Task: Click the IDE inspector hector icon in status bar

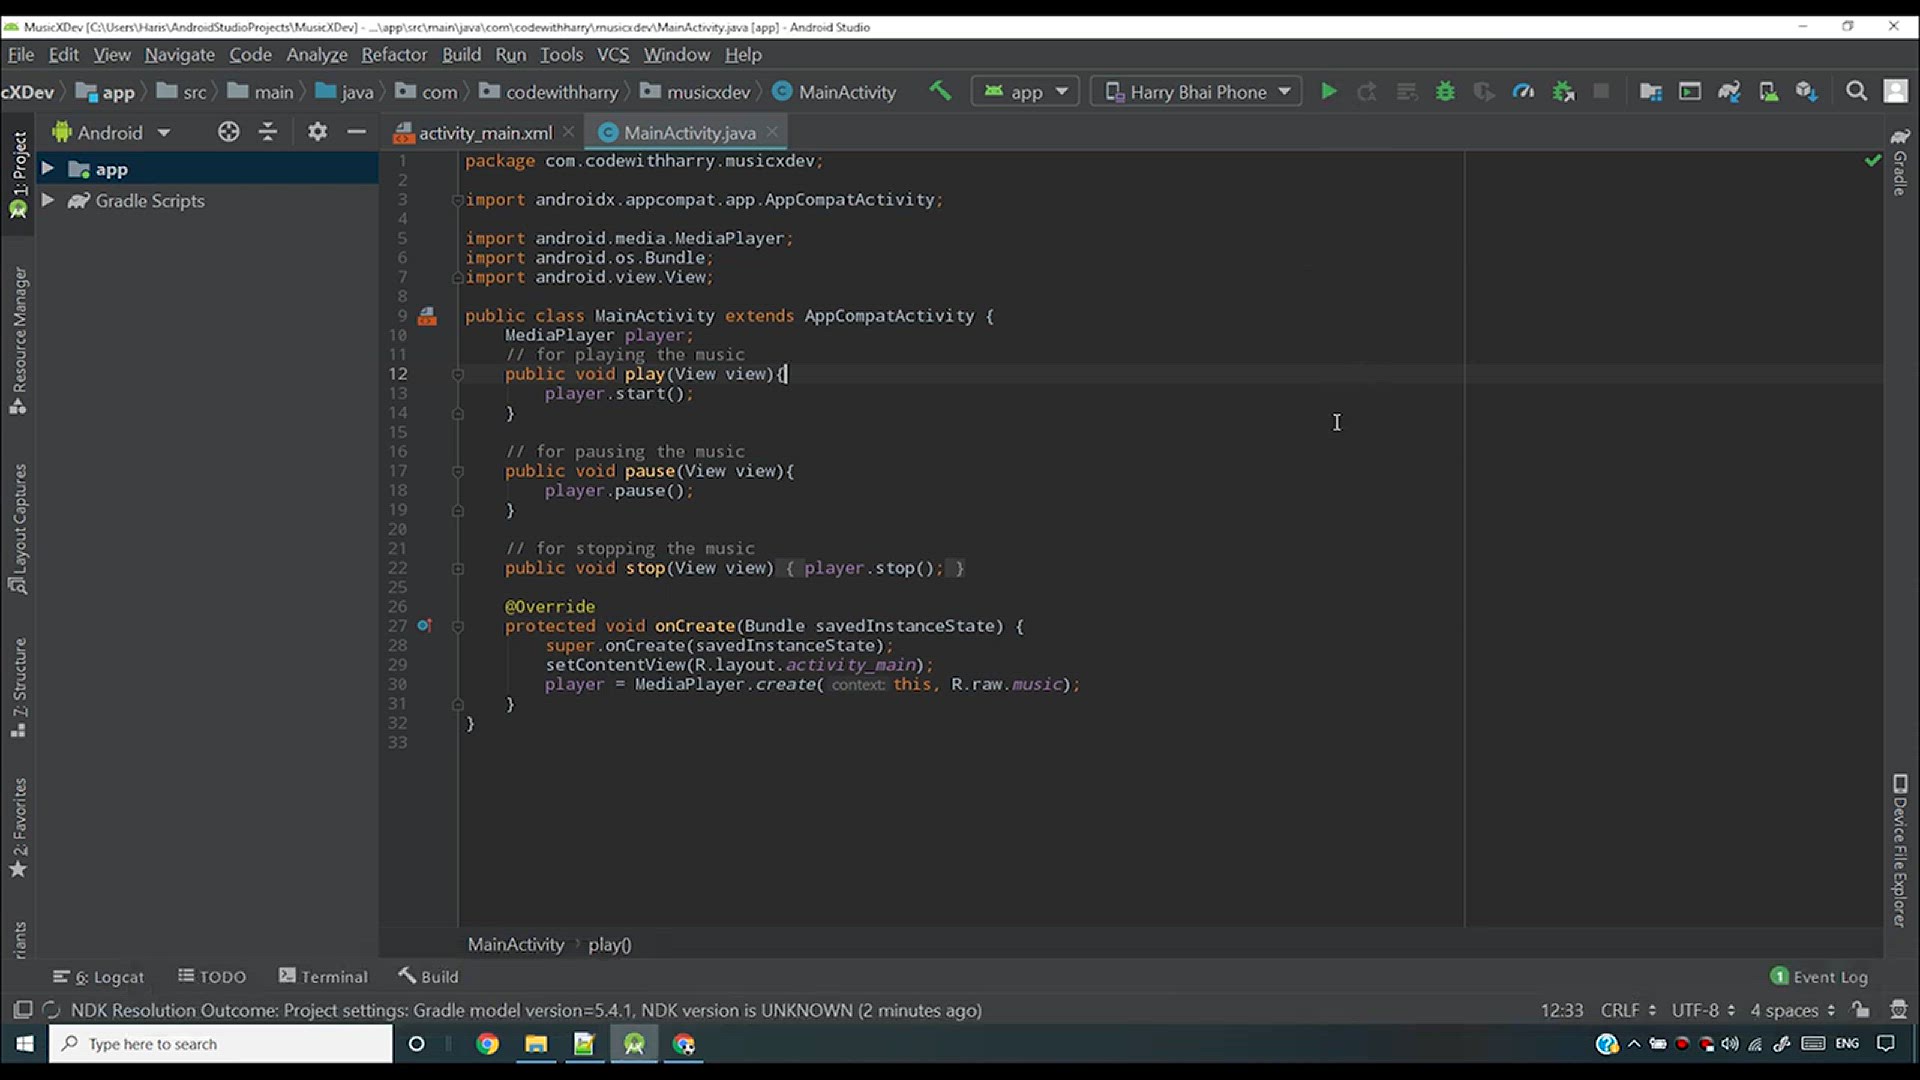Action: [x=1898, y=1010]
